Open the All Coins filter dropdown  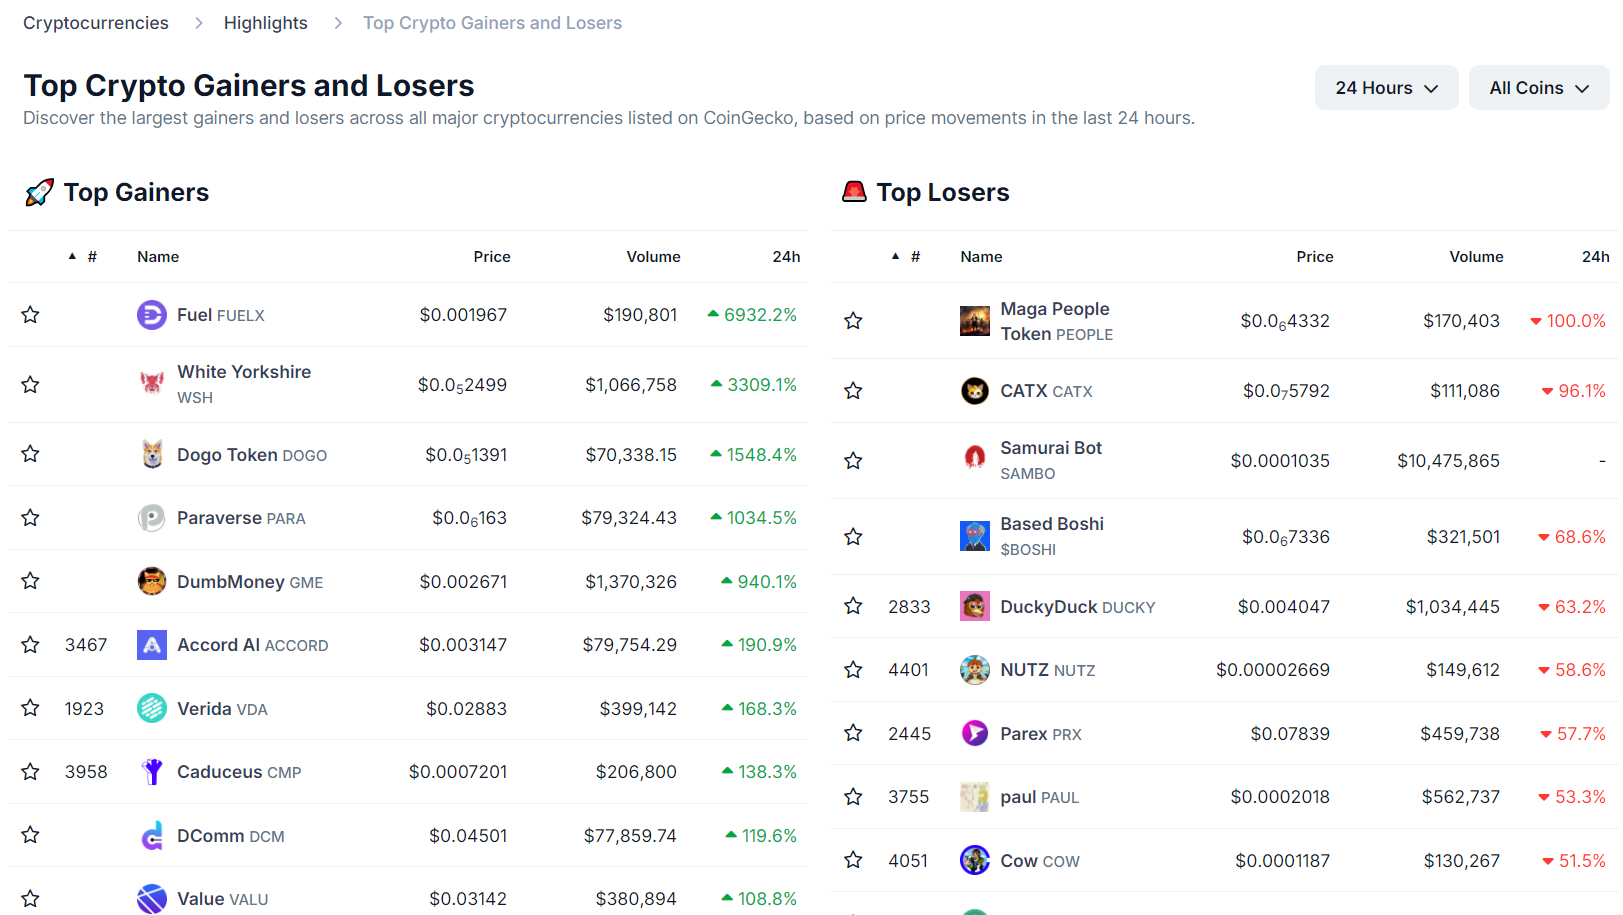click(x=1539, y=88)
